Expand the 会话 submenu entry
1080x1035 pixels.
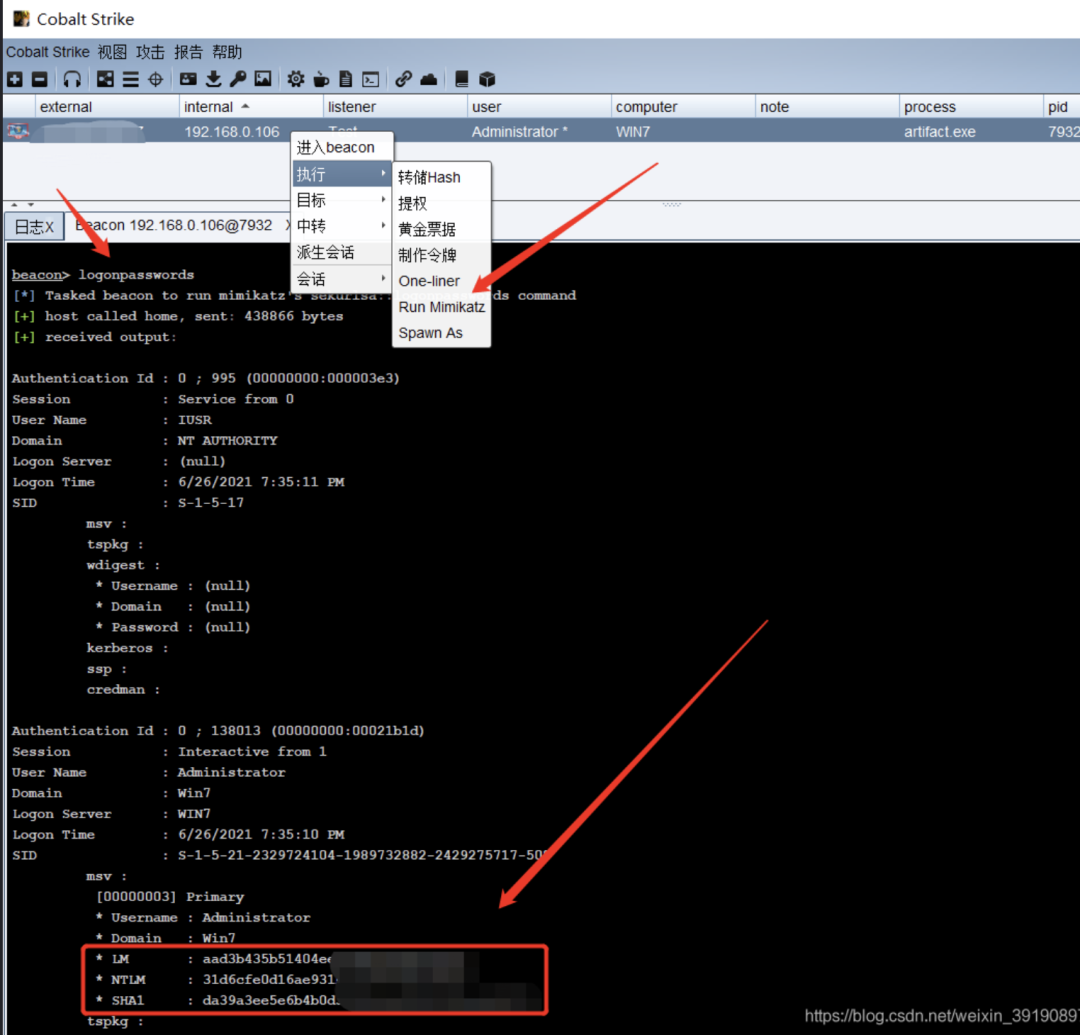click(342, 279)
